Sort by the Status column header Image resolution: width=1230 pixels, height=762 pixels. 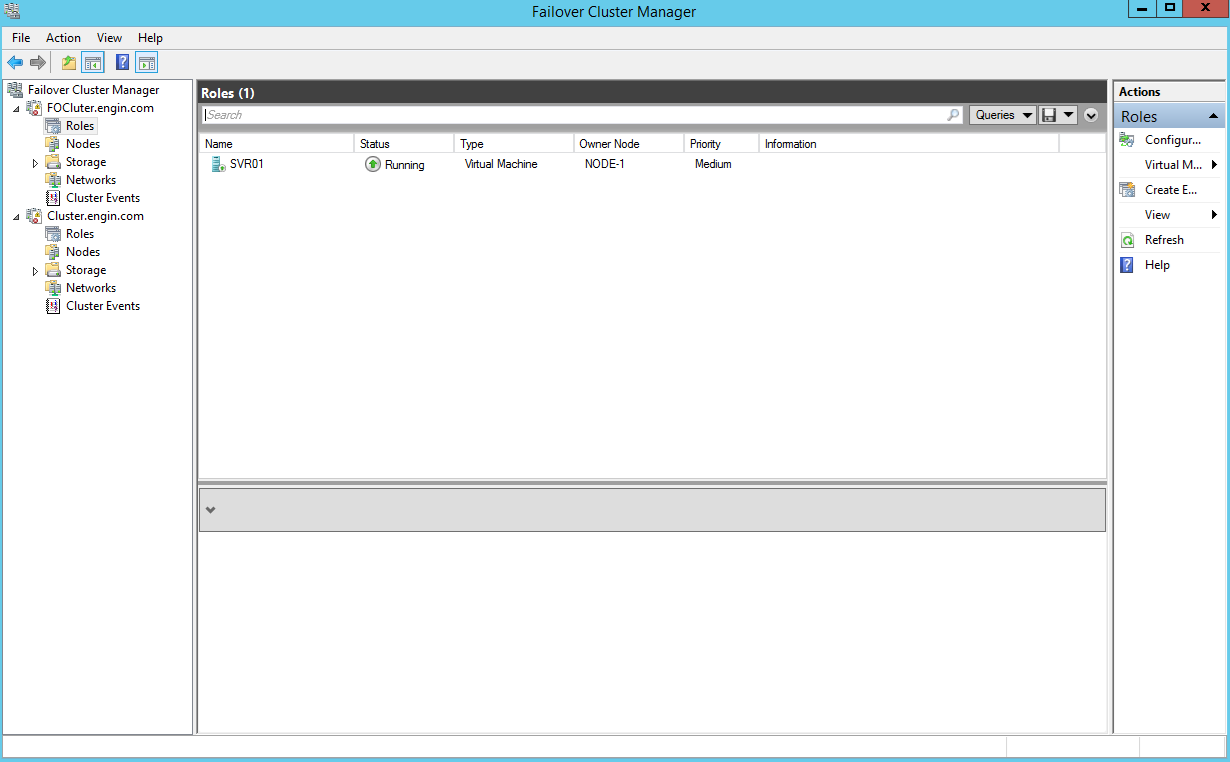click(x=404, y=144)
